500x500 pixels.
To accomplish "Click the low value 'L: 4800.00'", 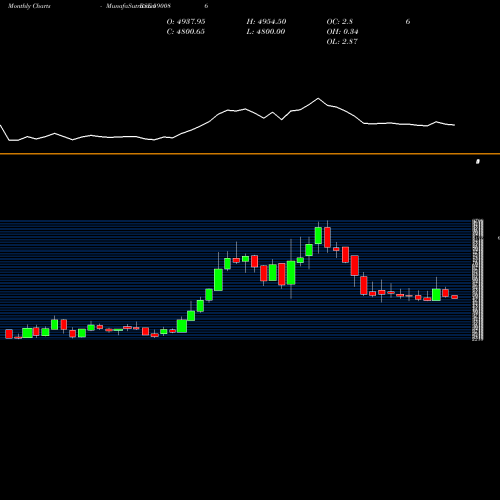I will point(266,32).
